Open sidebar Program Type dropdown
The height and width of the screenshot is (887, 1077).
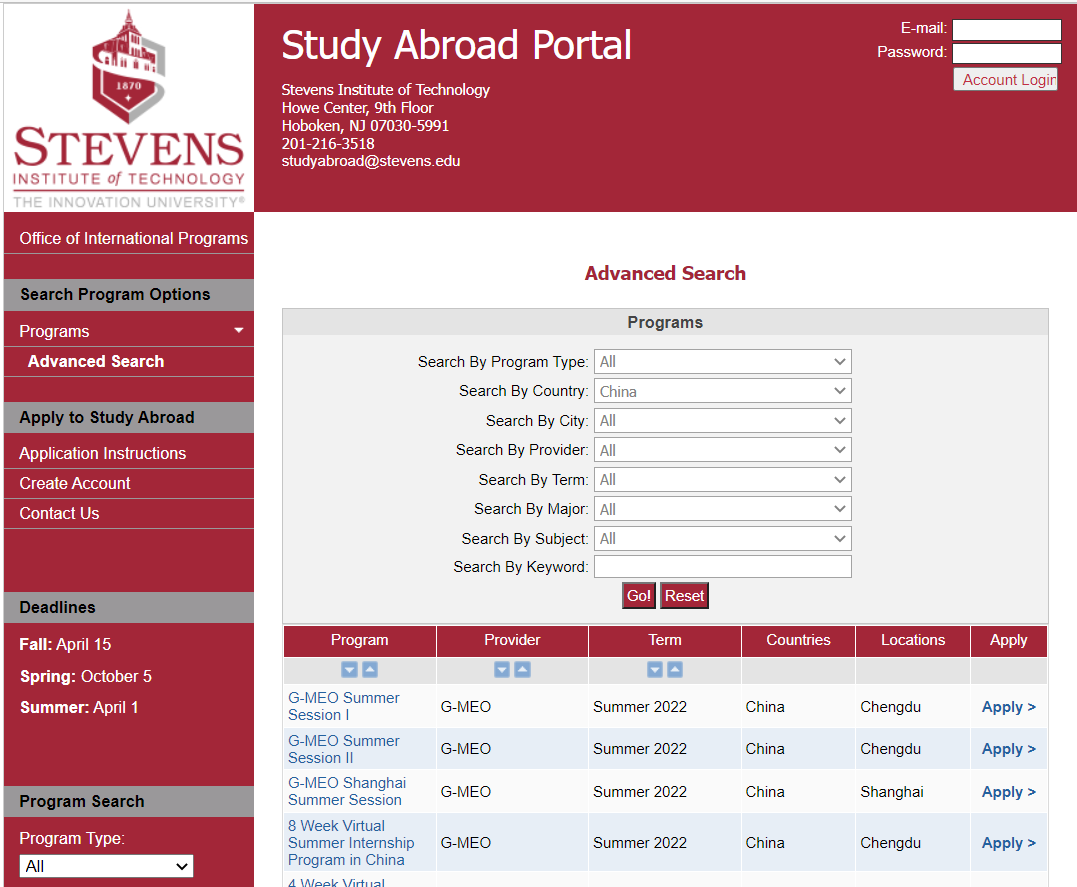tap(106, 866)
